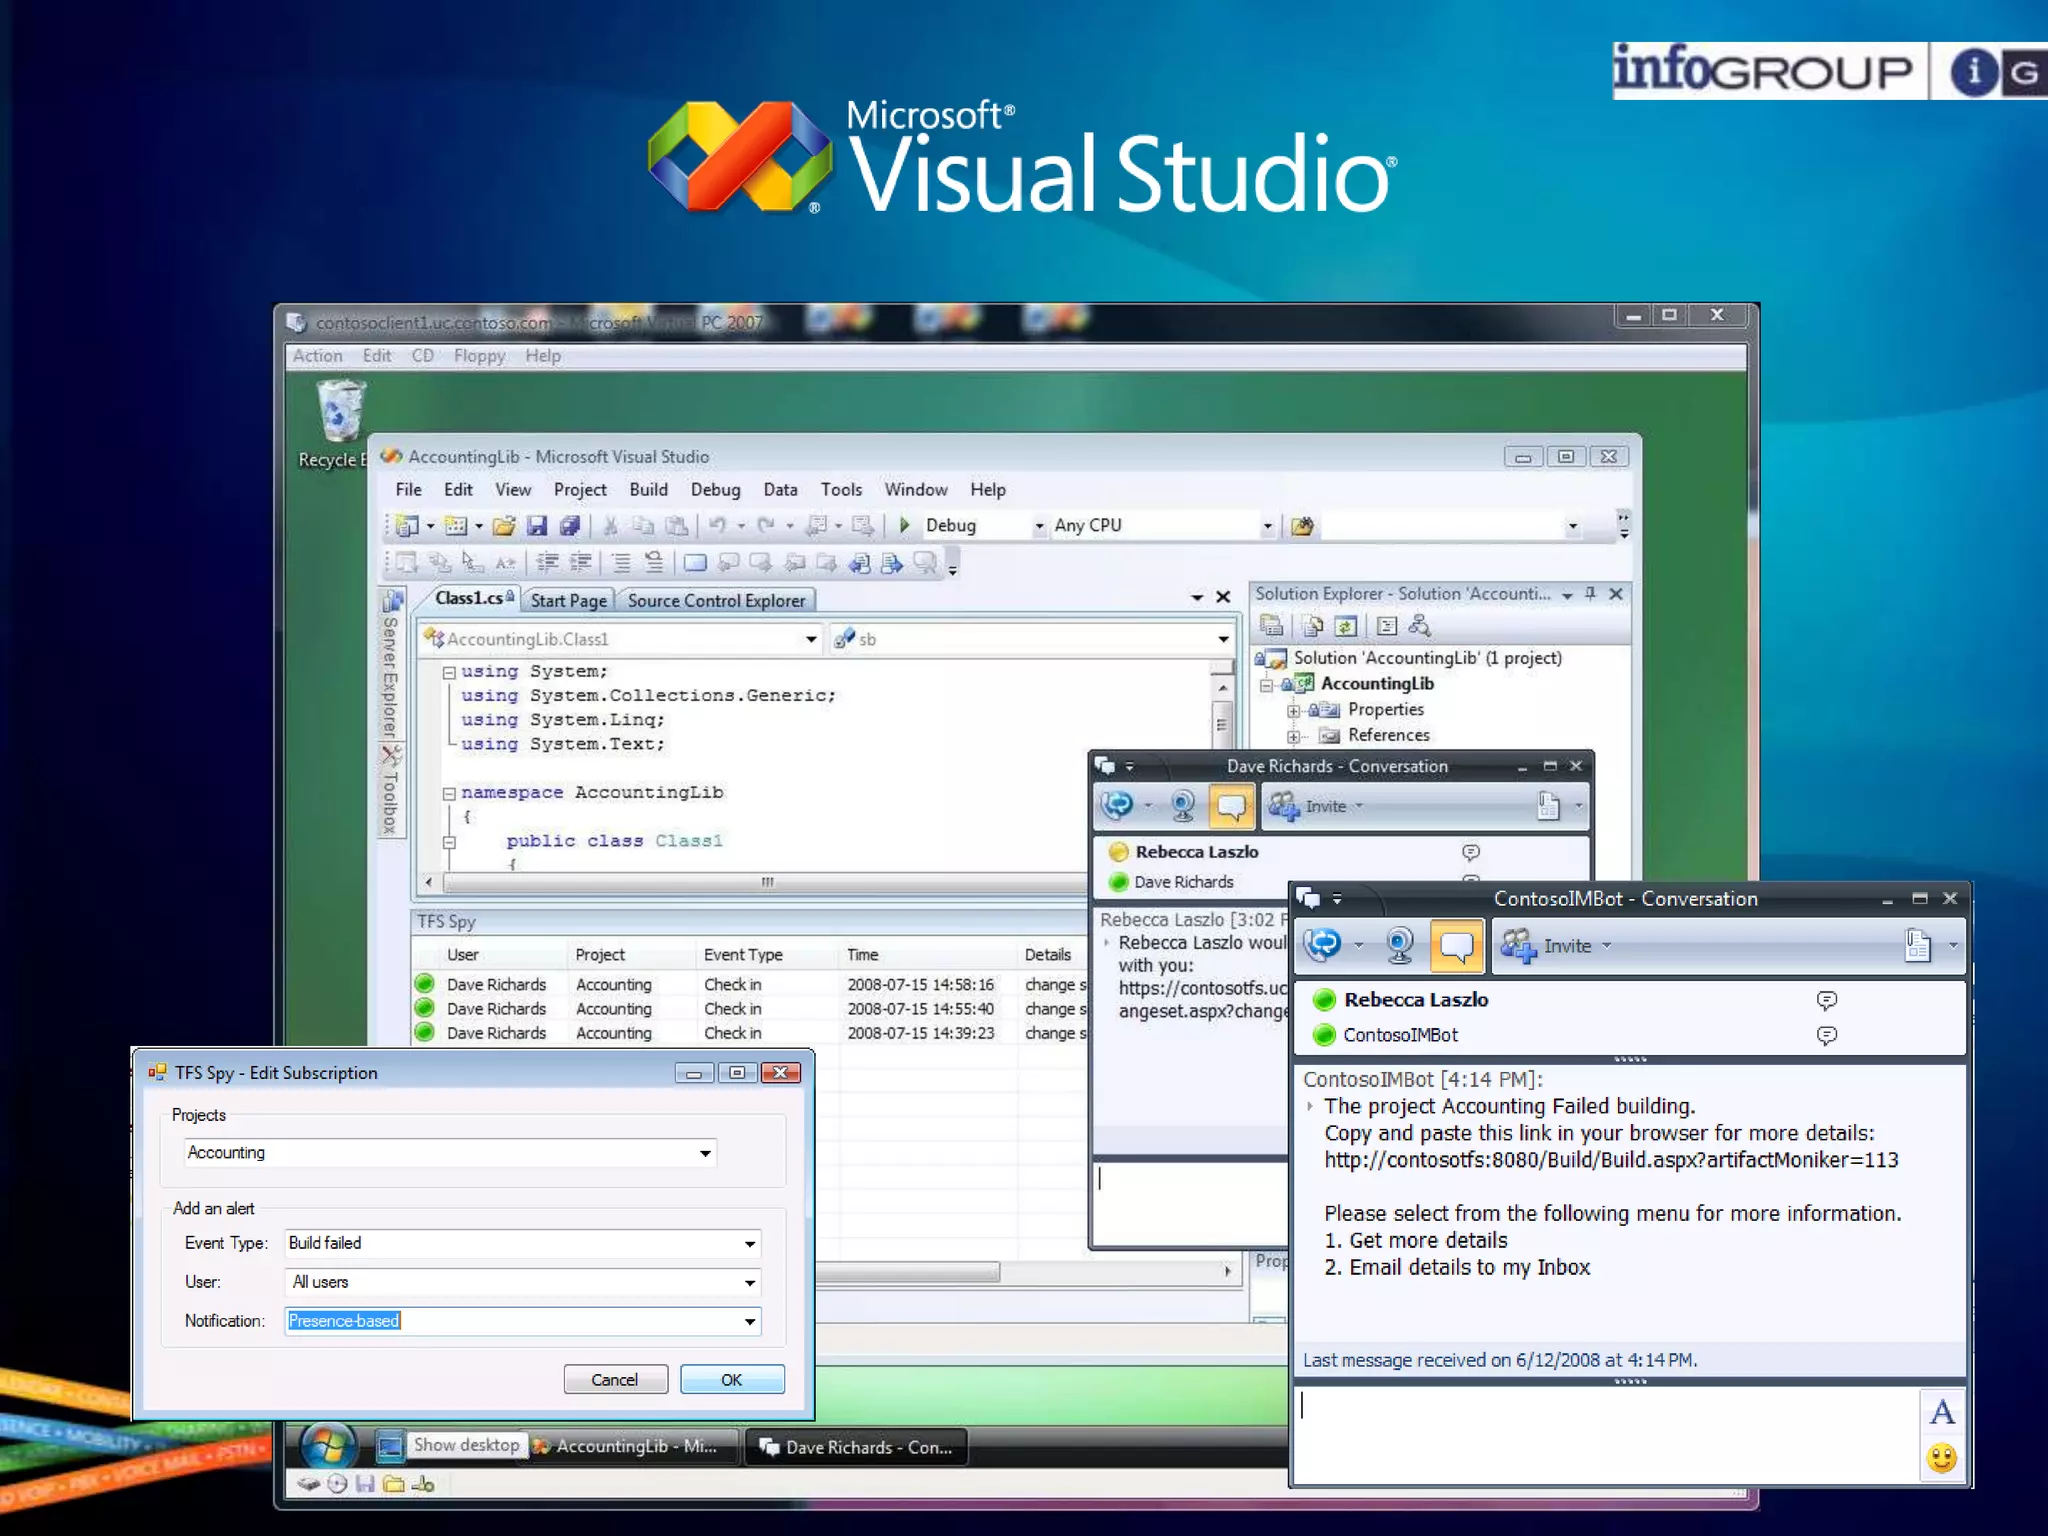
Task: Click the code editor horizontal scrollbar
Action: click(766, 882)
